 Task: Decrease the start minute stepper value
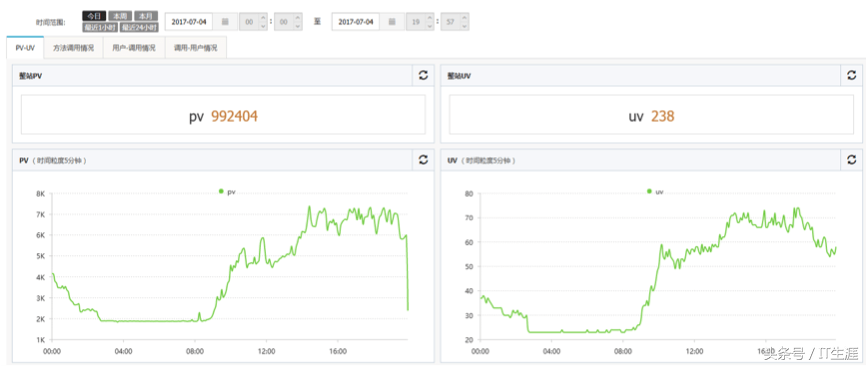297,26
